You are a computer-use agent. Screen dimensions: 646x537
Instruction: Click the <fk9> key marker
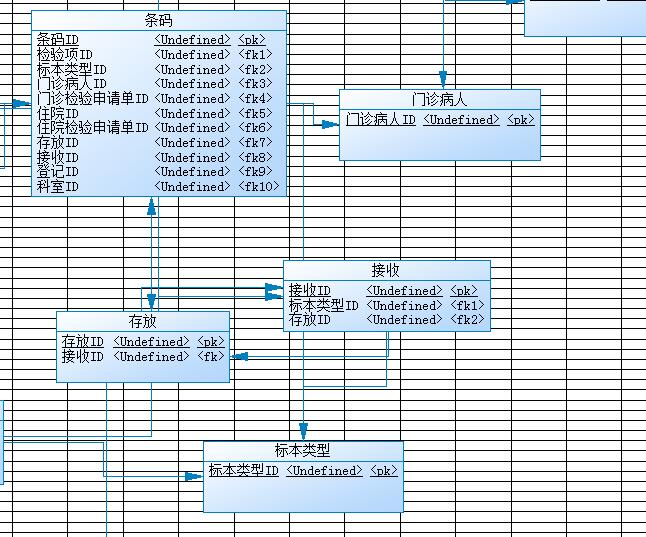click(x=255, y=172)
